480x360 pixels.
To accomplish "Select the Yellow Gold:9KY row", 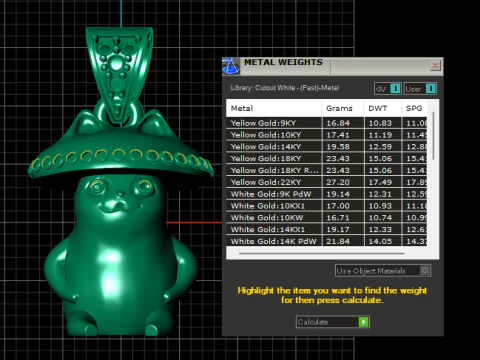I will click(327, 123).
